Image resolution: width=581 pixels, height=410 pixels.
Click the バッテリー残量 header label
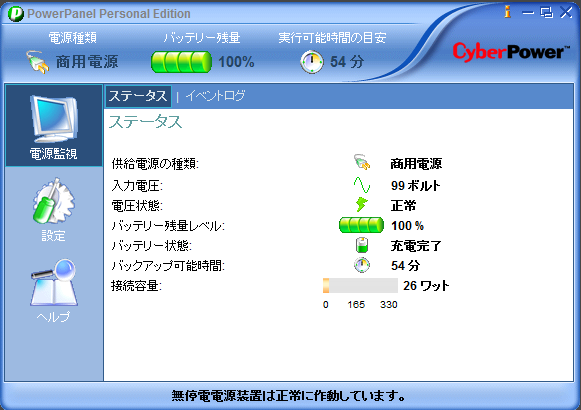[x=202, y=37]
